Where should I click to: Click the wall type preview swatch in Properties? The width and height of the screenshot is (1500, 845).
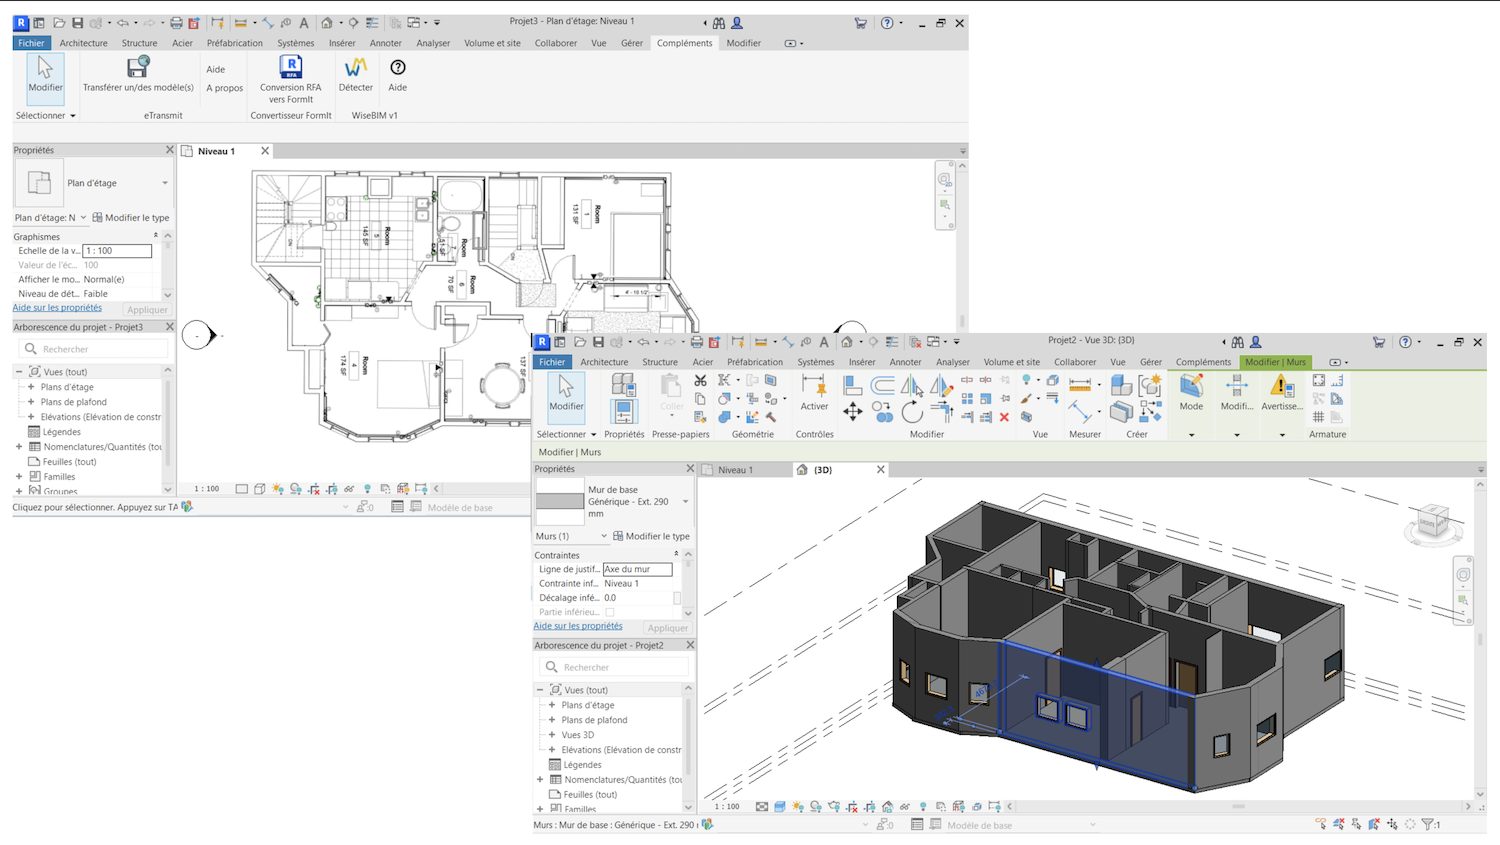pos(559,500)
